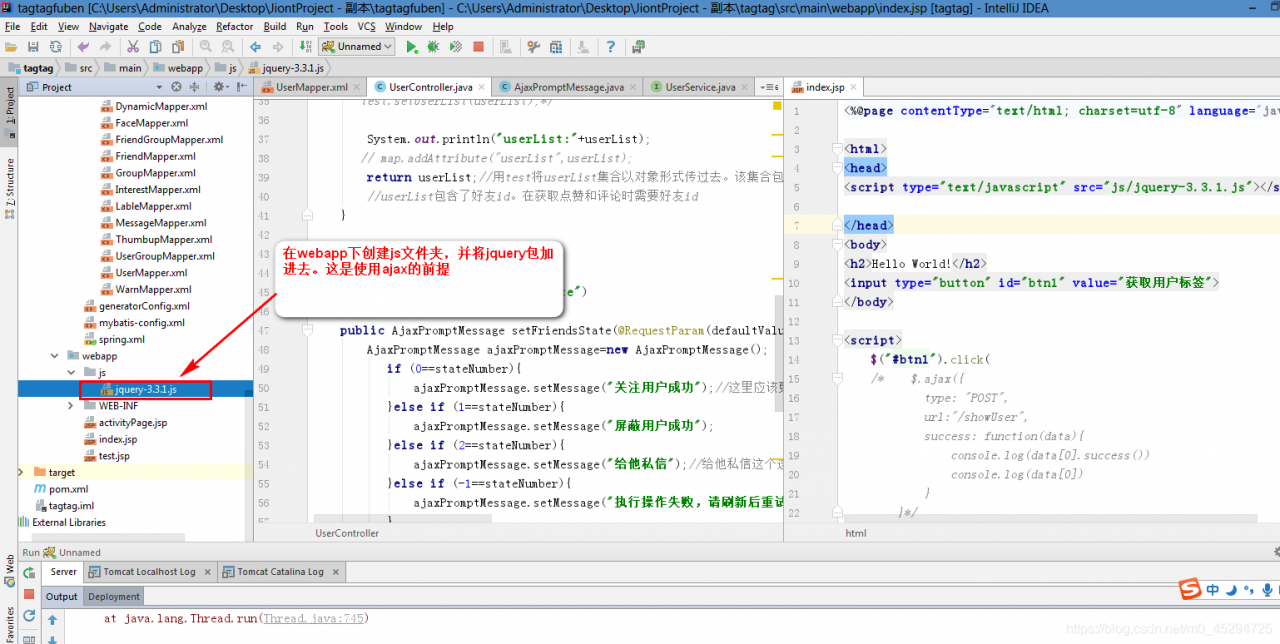Image resolution: width=1280 pixels, height=644 pixels.
Task: Show the hidden editor tabs list
Action: [769, 87]
